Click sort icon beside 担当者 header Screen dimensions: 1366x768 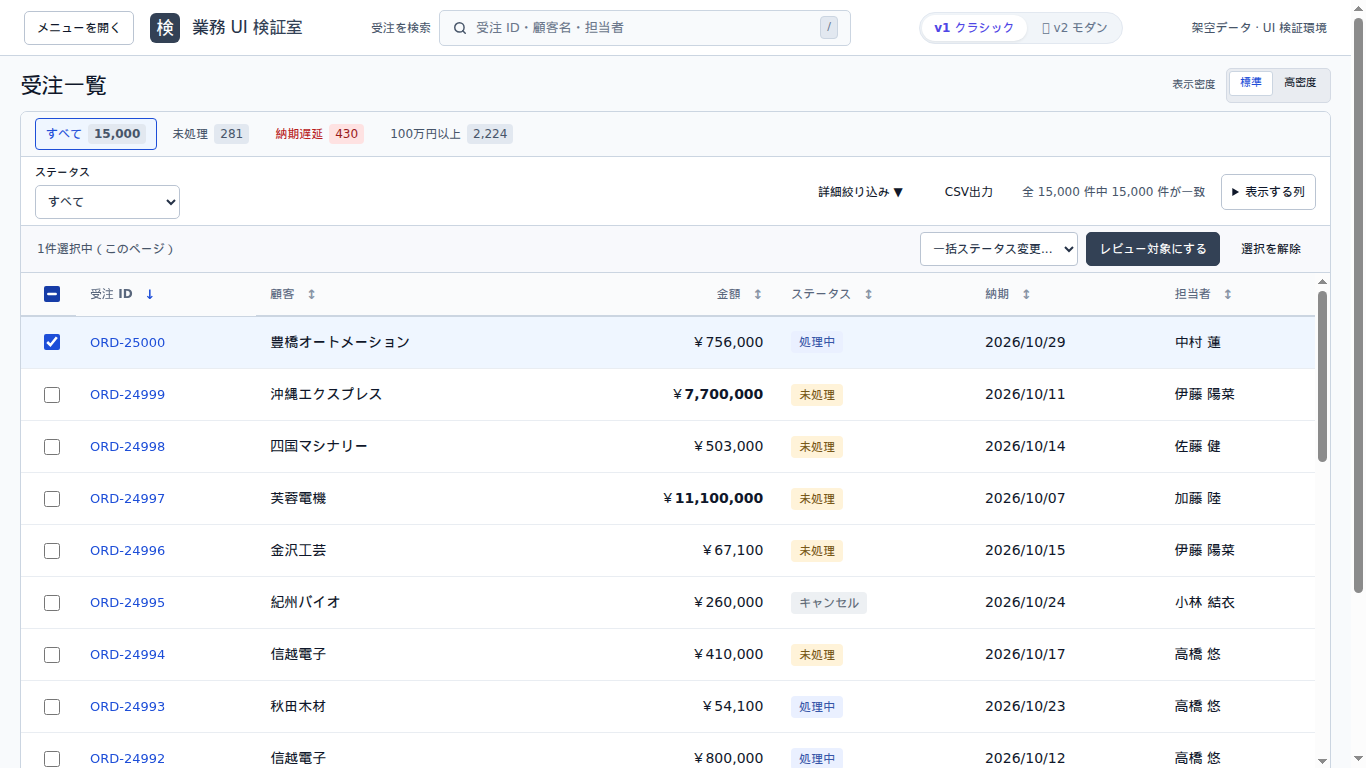coord(1228,294)
